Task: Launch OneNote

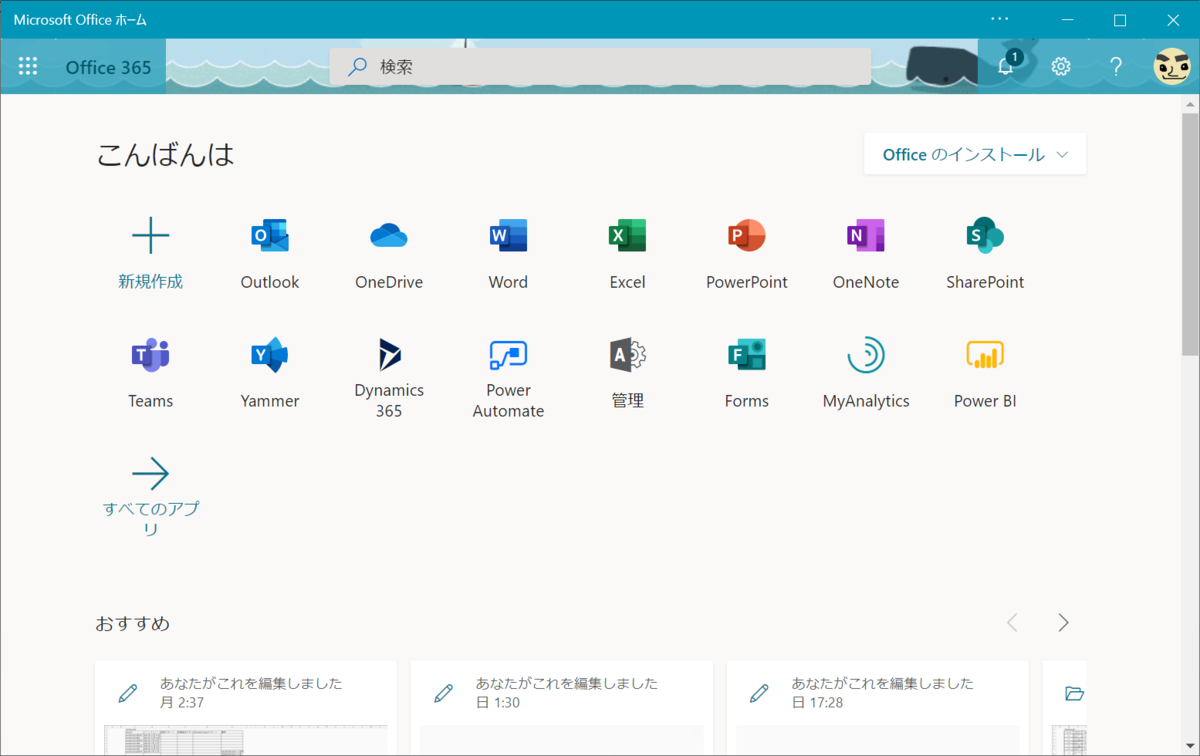Action: [x=866, y=255]
